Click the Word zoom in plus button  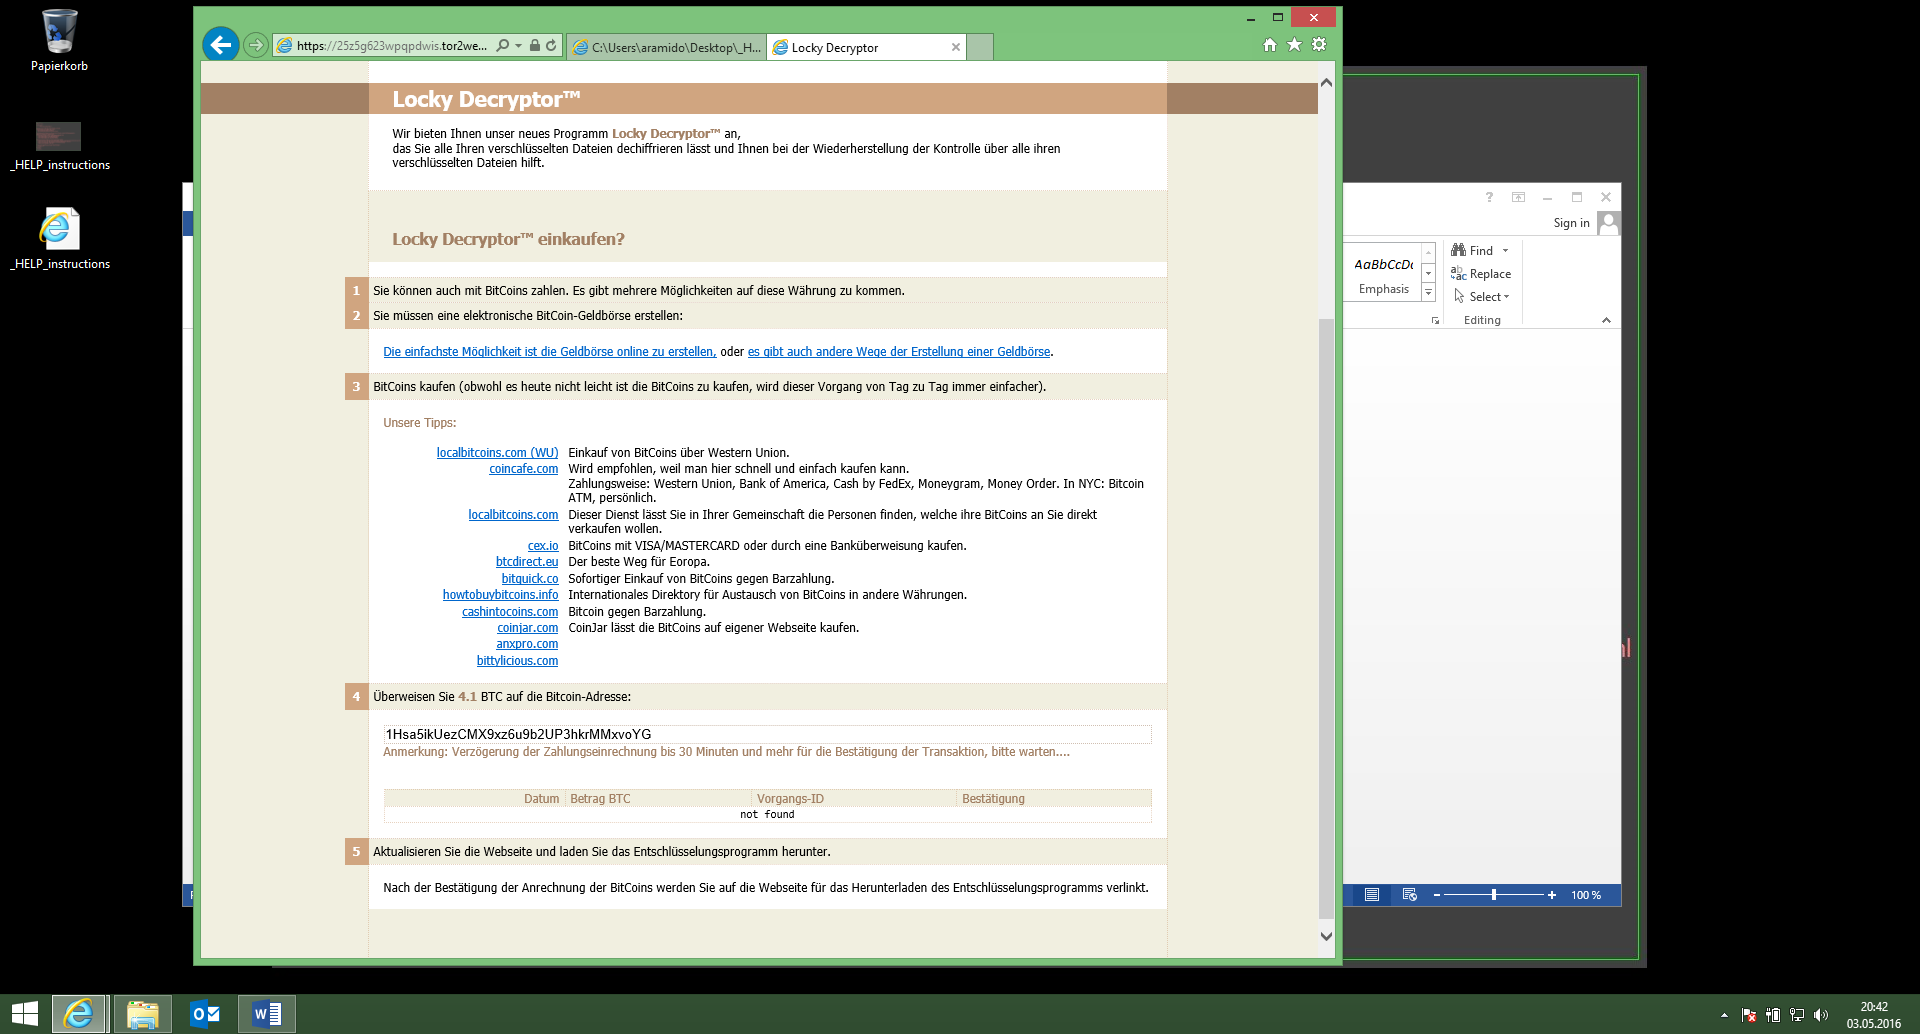click(x=1551, y=895)
